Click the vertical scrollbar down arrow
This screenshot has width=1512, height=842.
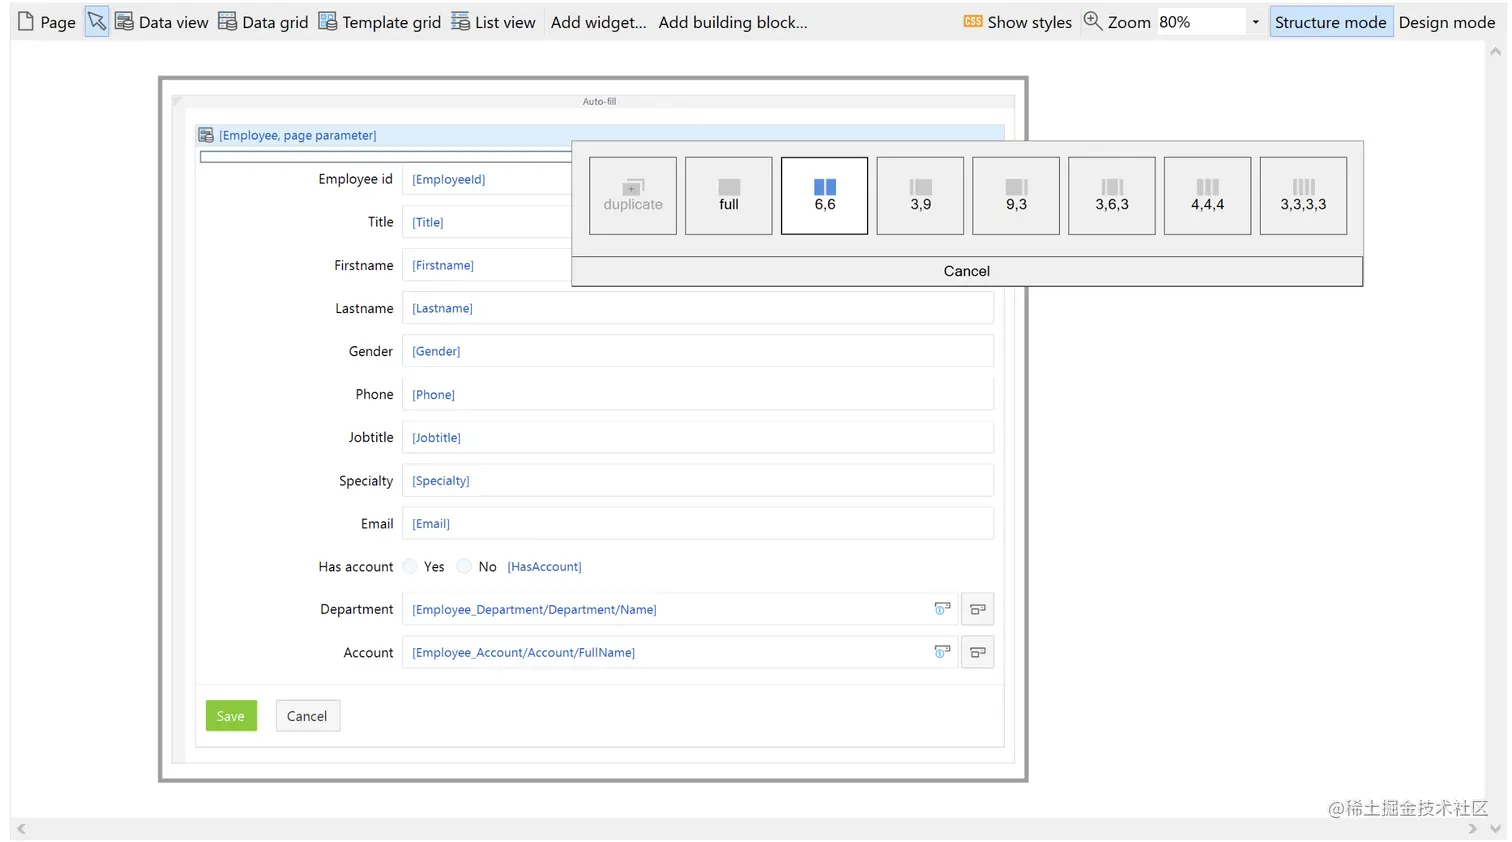pos(1495,829)
